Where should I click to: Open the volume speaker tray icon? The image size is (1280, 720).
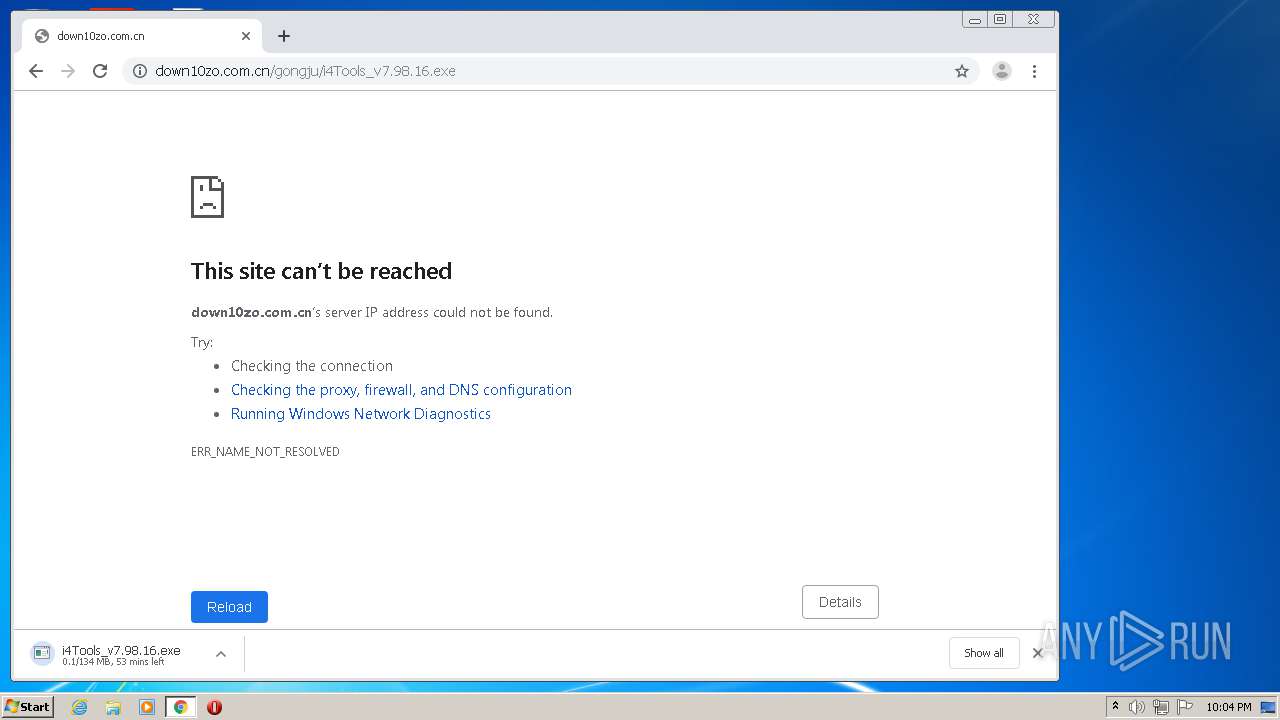click(1137, 707)
